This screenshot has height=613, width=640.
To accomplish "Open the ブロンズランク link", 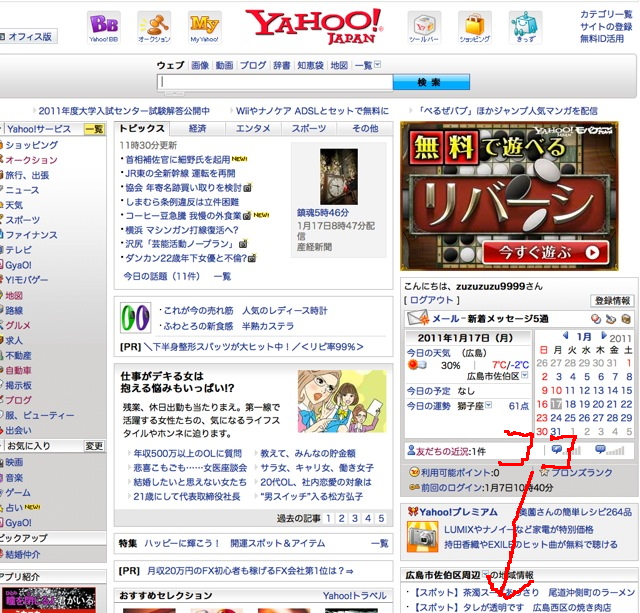I will [x=582, y=472].
